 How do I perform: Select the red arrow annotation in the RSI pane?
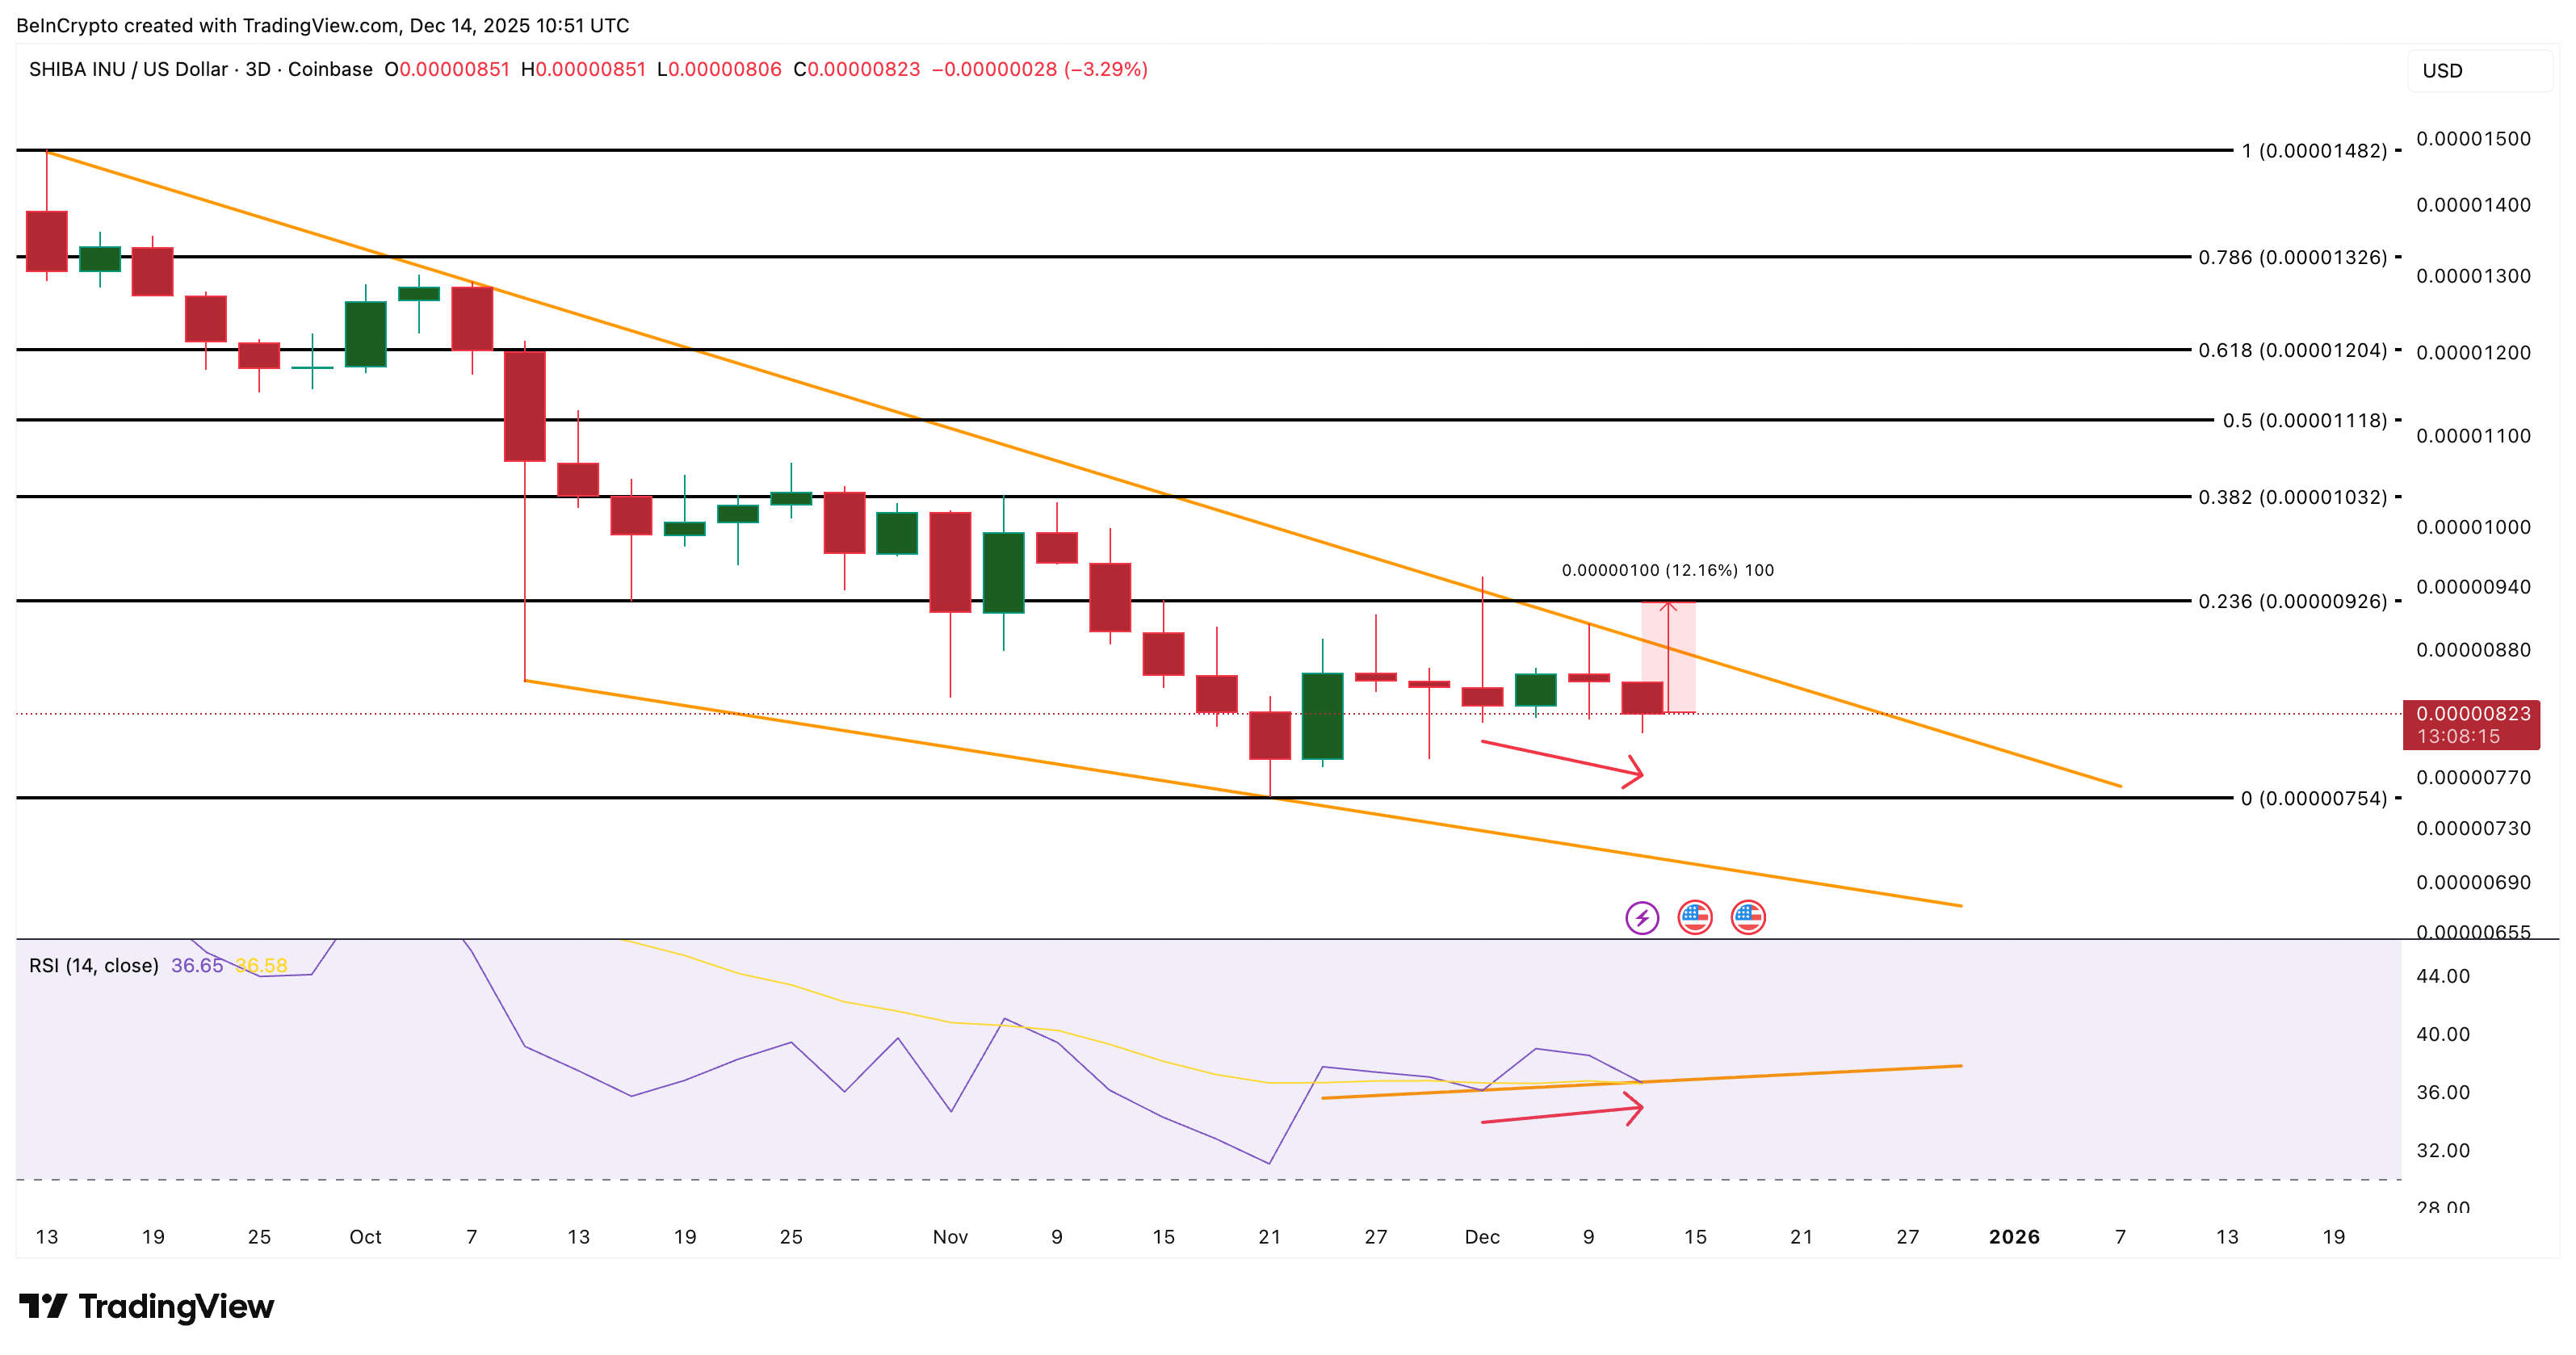1560,1115
